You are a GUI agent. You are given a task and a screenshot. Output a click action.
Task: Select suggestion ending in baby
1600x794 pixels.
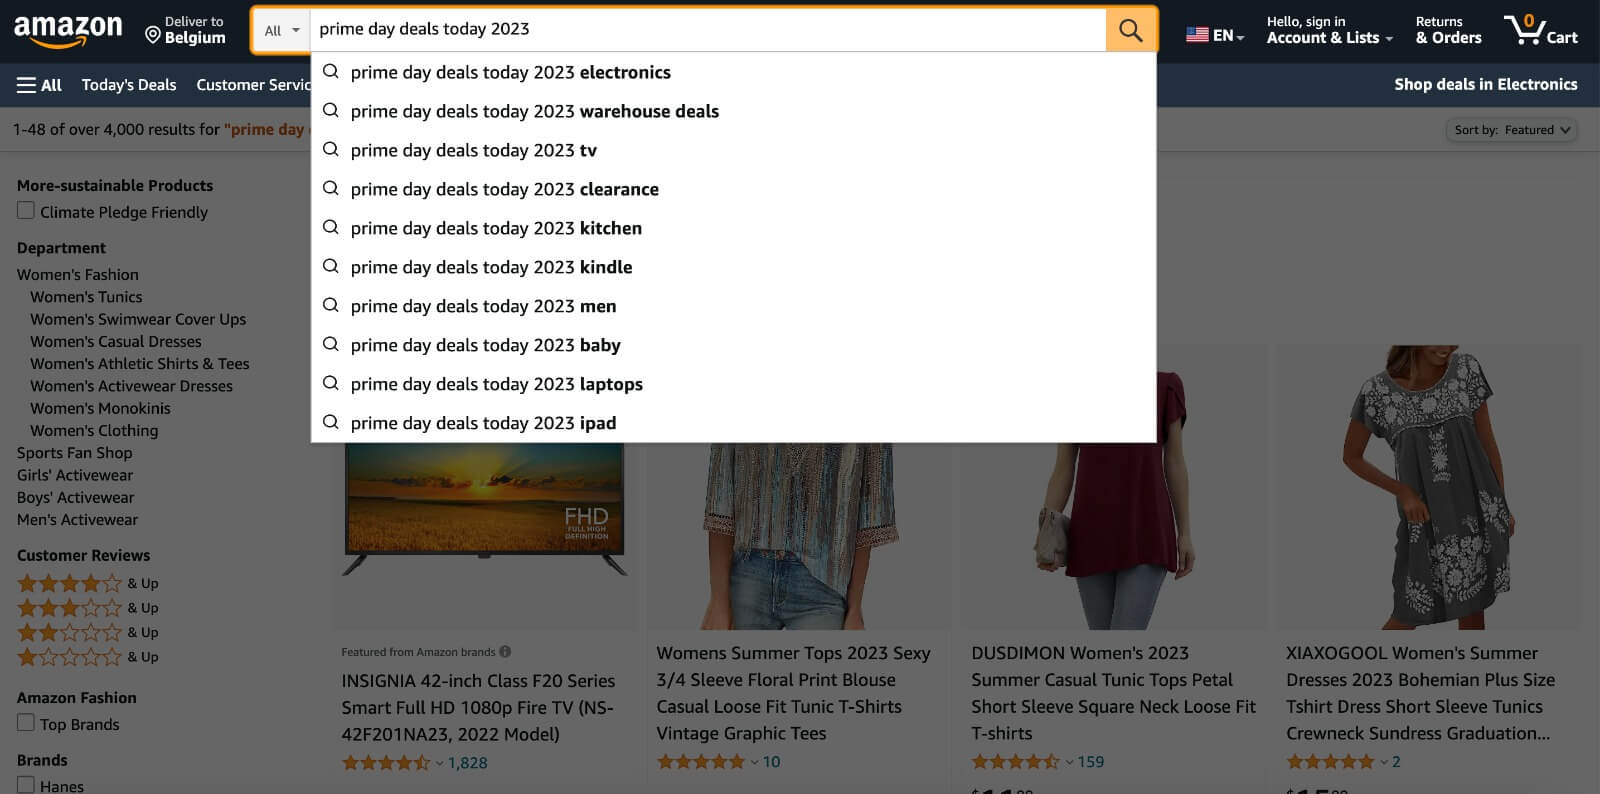(x=734, y=345)
